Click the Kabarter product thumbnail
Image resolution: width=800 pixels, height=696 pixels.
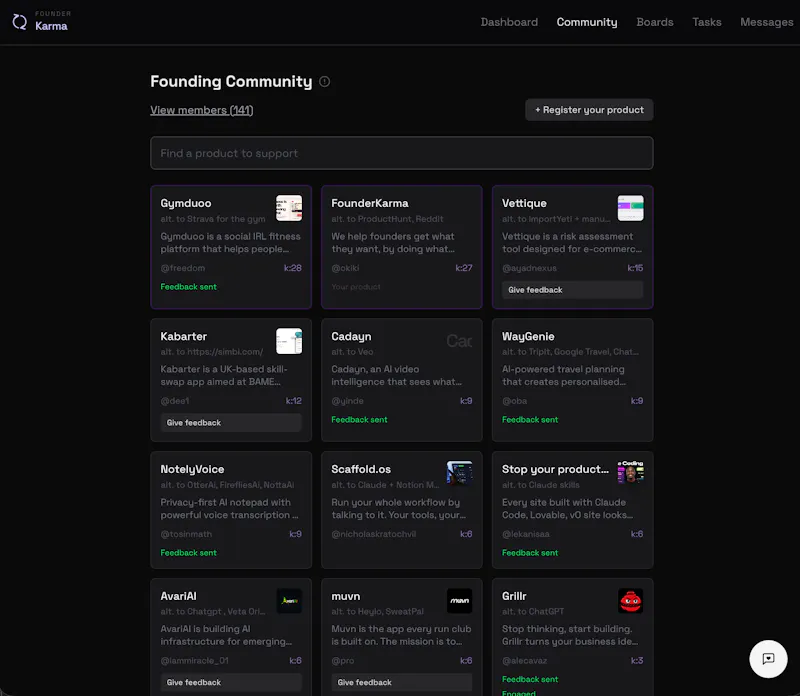289,341
